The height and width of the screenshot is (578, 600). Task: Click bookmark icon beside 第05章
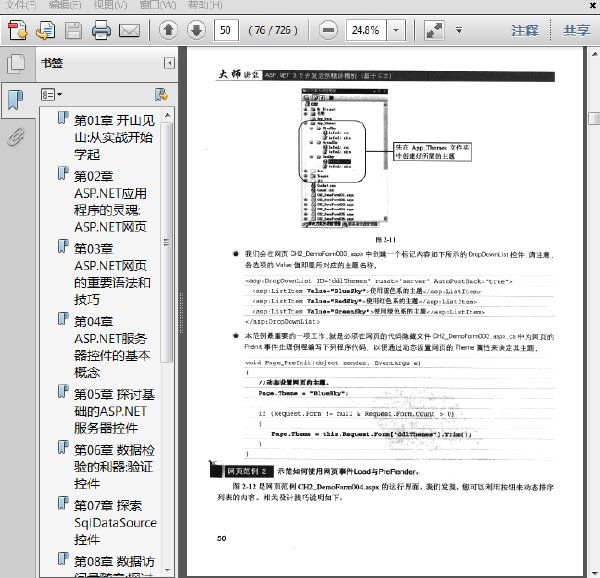pyautogui.click(x=63, y=392)
